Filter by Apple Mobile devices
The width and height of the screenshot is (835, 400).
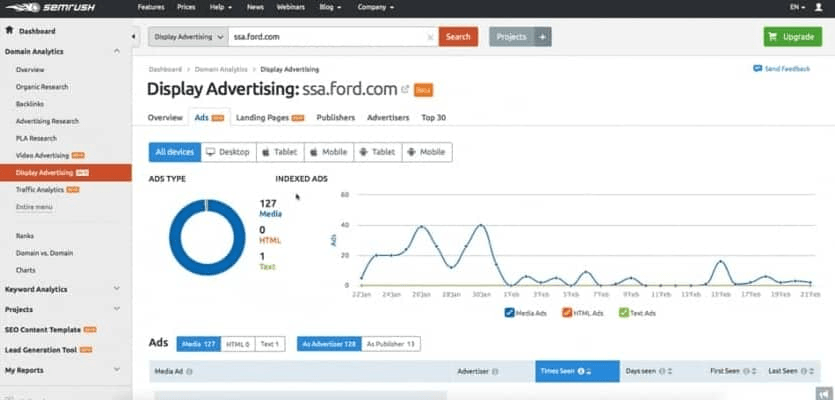(329, 152)
